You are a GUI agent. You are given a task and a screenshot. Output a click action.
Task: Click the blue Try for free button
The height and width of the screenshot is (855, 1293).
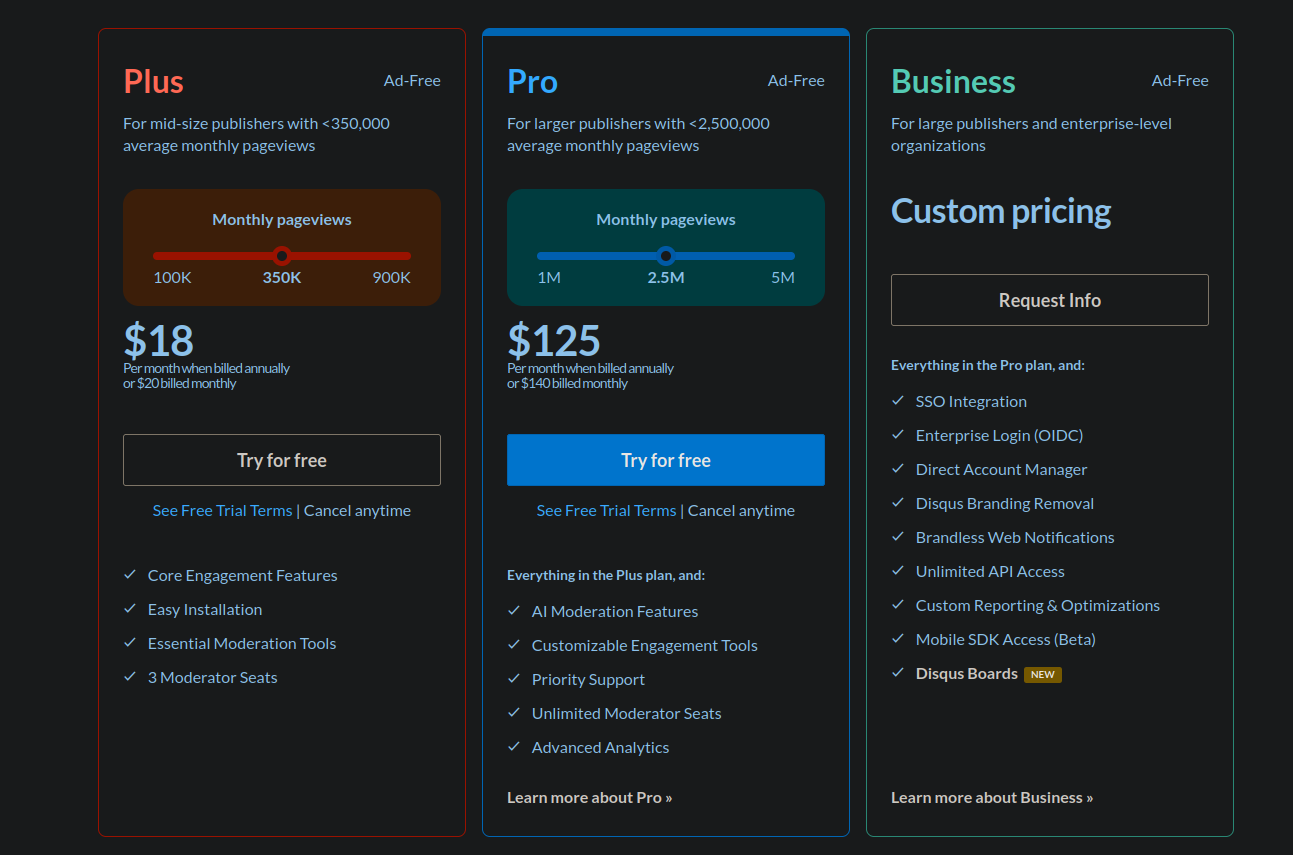coord(666,460)
